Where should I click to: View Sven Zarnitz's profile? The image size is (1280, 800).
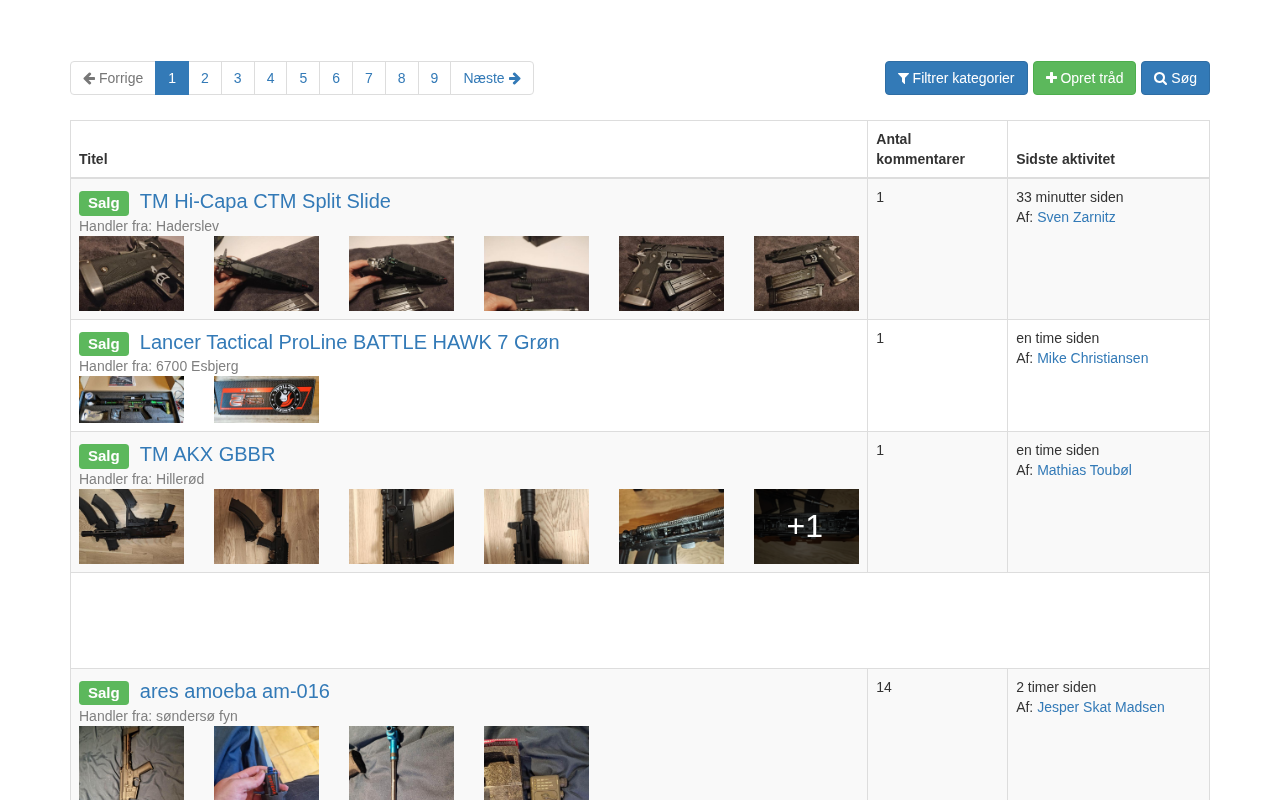pos(1076,217)
